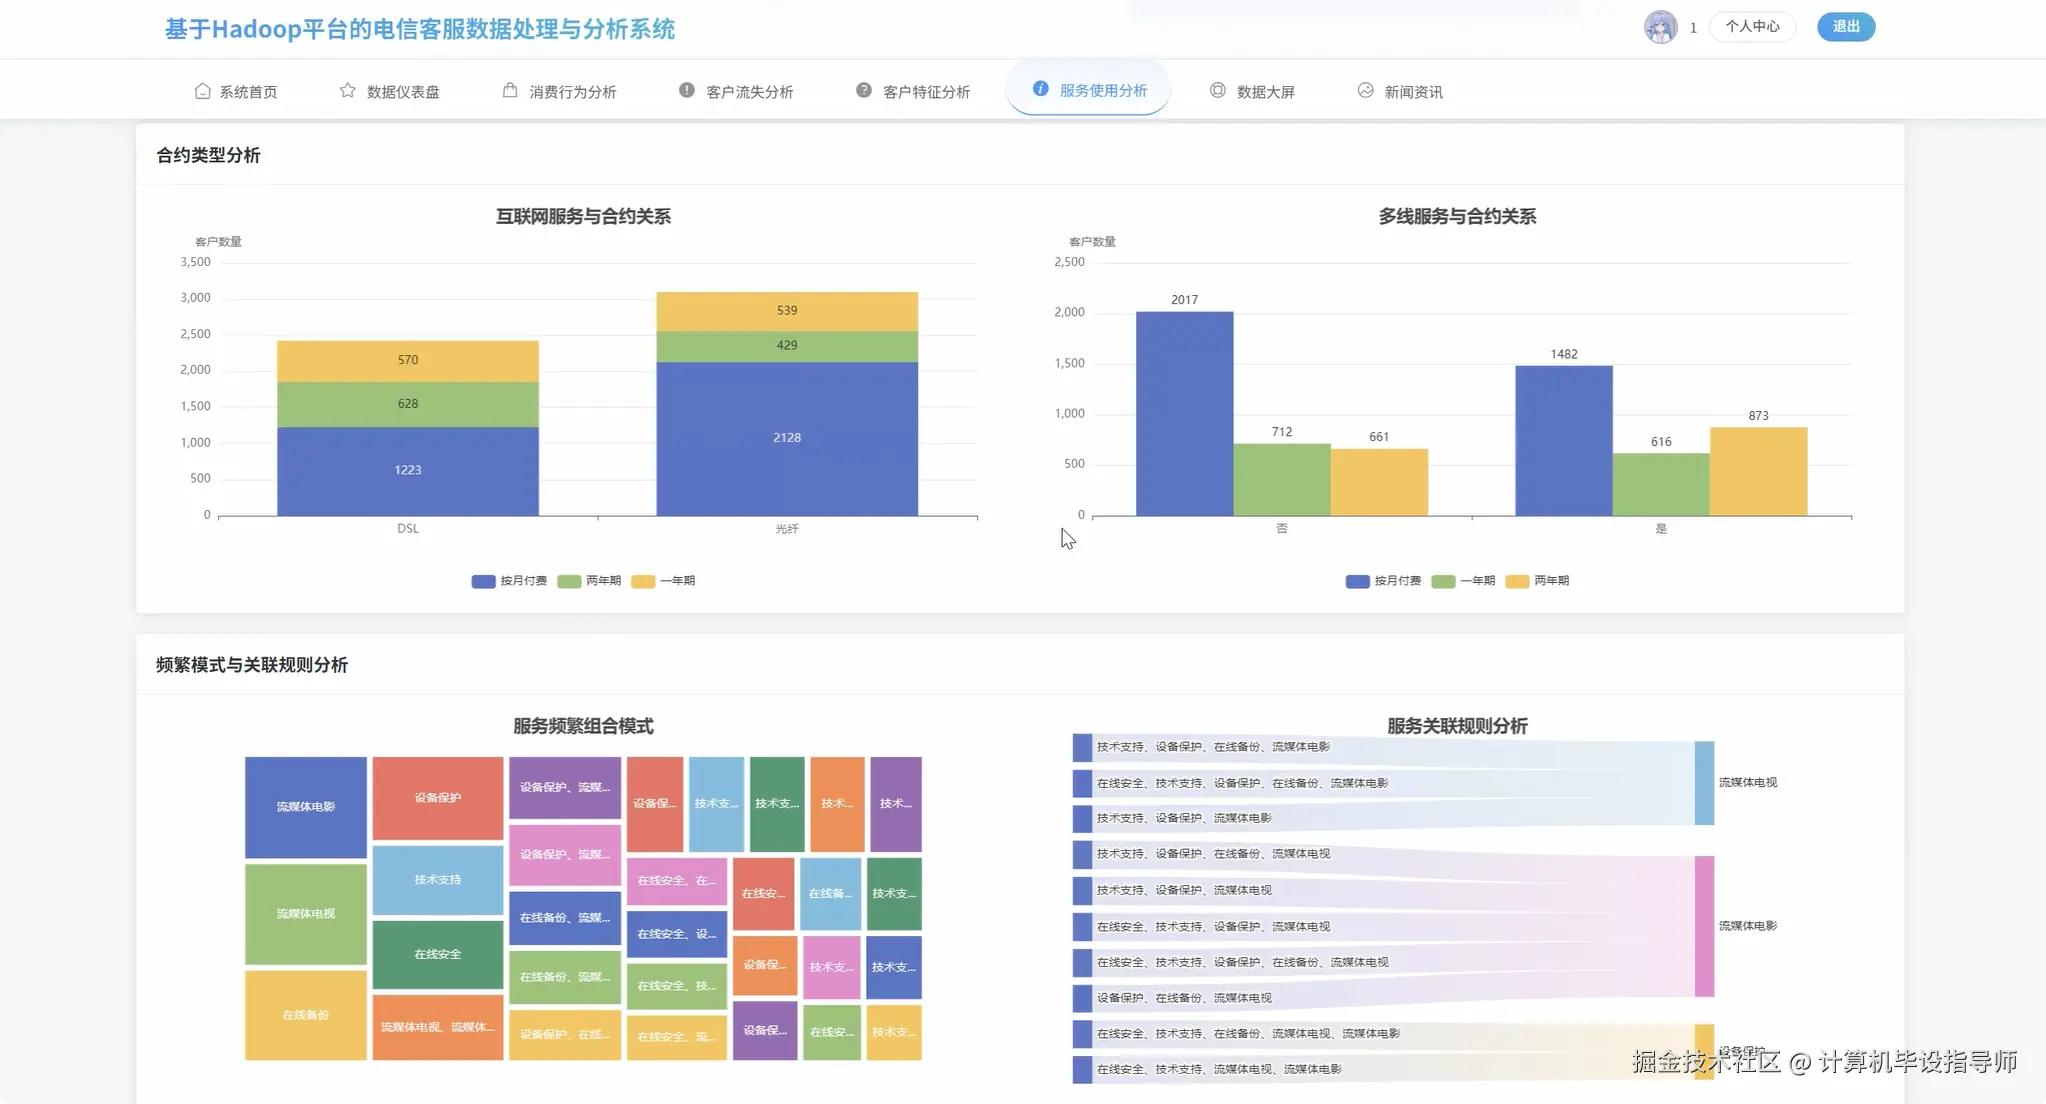Click the bar valued 2017

(x=1184, y=414)
